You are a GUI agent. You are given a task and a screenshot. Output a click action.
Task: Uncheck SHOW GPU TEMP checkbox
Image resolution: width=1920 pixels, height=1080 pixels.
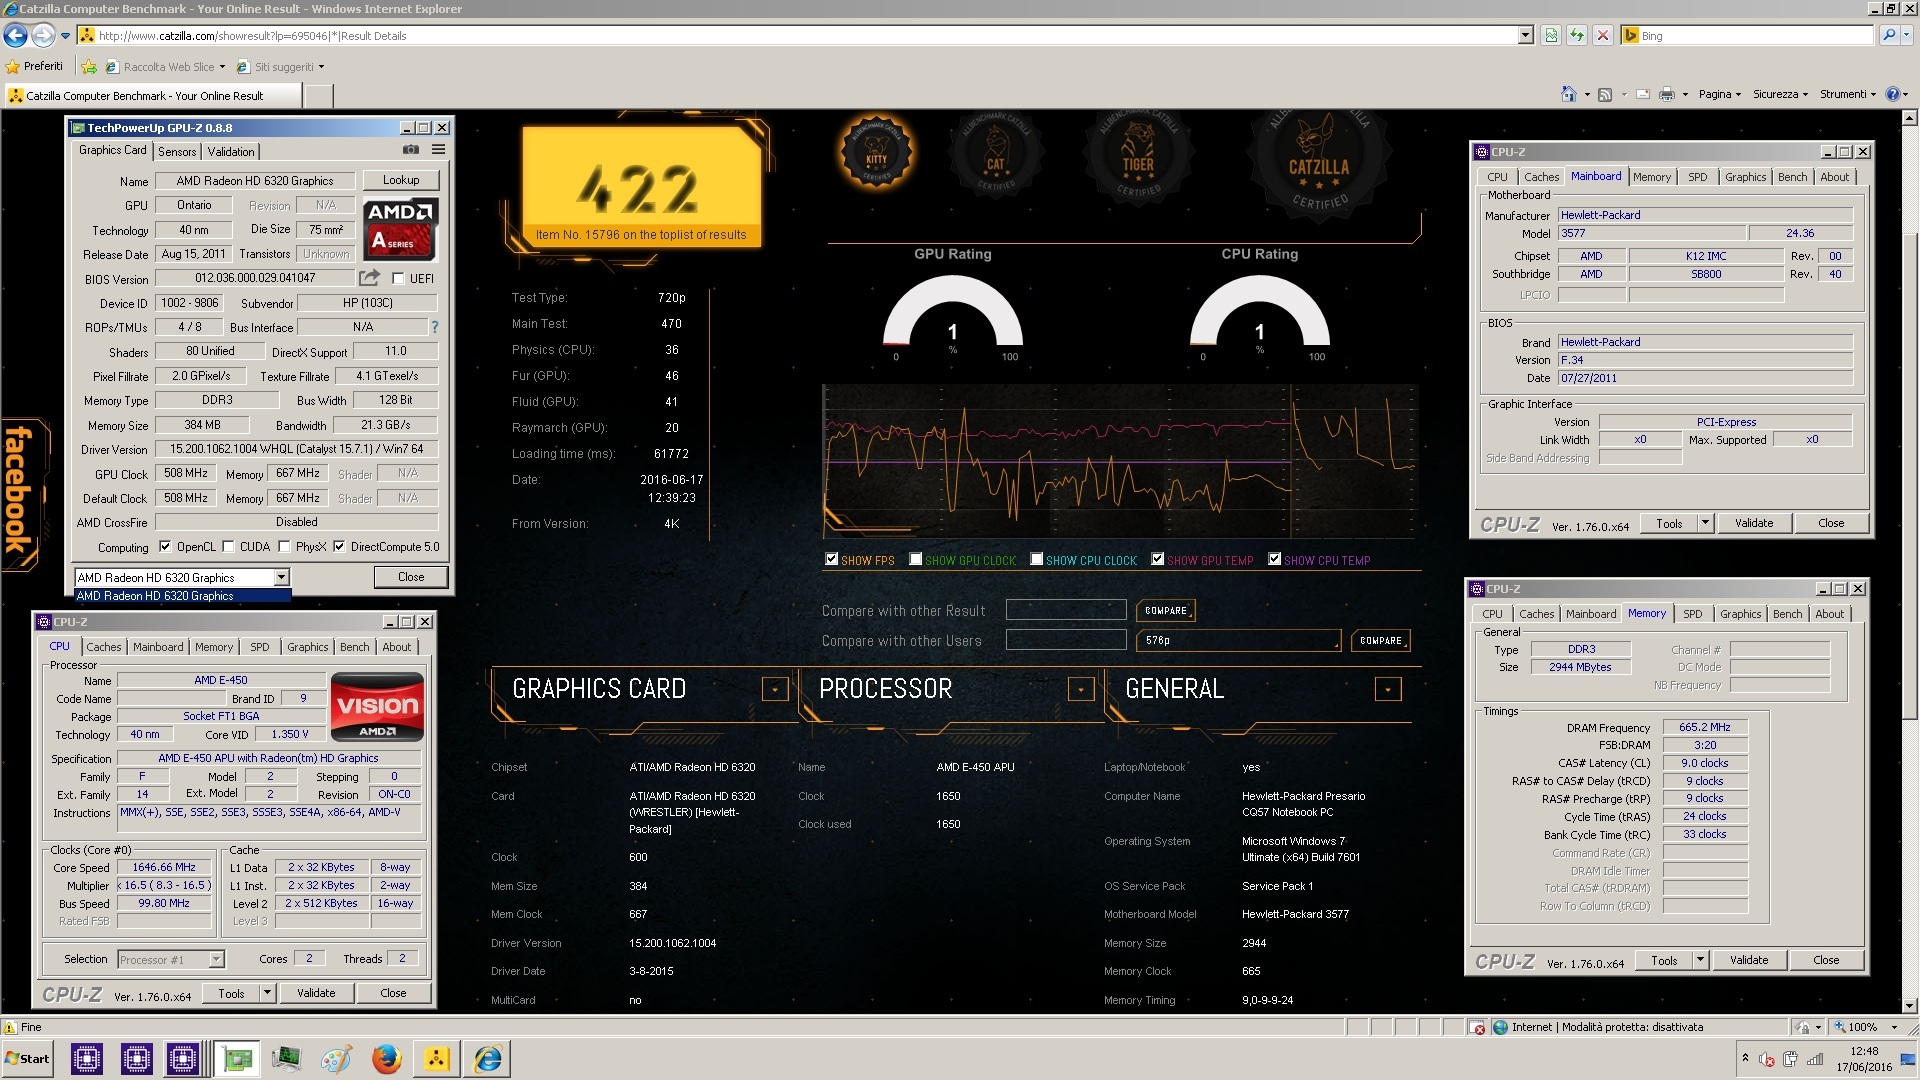1157,559
